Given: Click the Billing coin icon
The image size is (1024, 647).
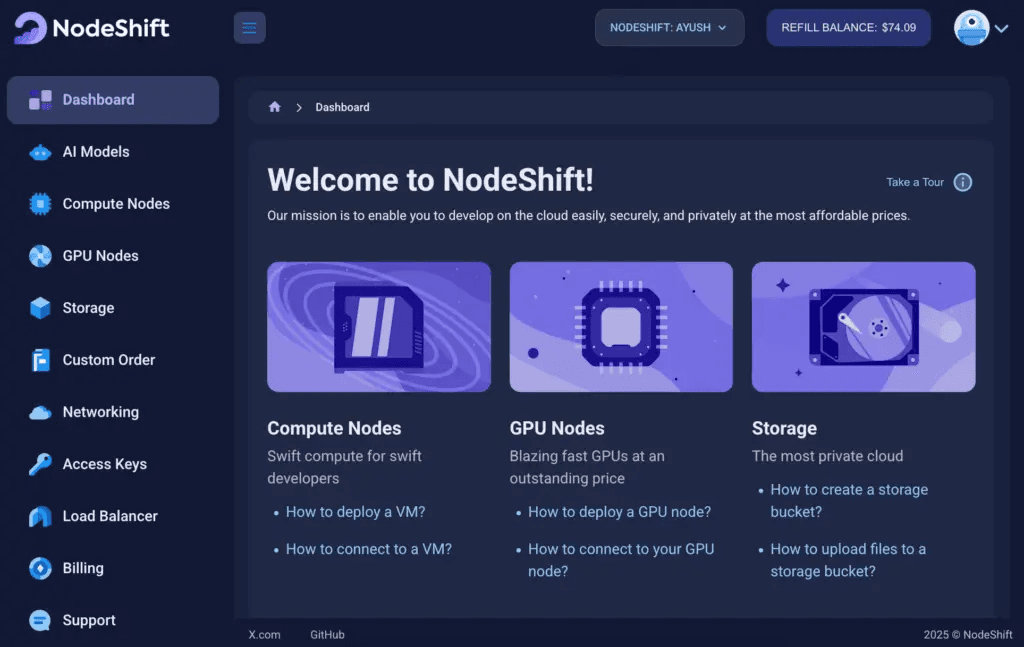Looking at the screenshot, I should [x=40, y=569].
